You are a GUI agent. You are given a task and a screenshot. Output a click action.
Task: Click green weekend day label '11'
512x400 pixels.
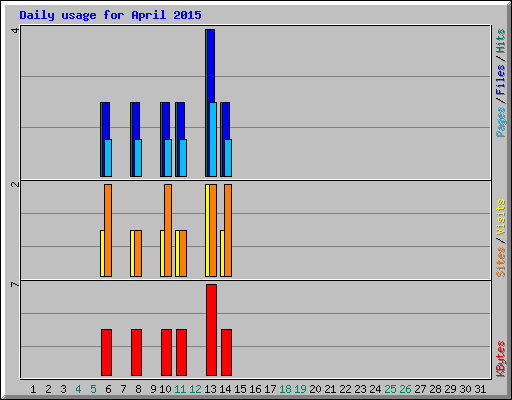click(x=180, y=389)
